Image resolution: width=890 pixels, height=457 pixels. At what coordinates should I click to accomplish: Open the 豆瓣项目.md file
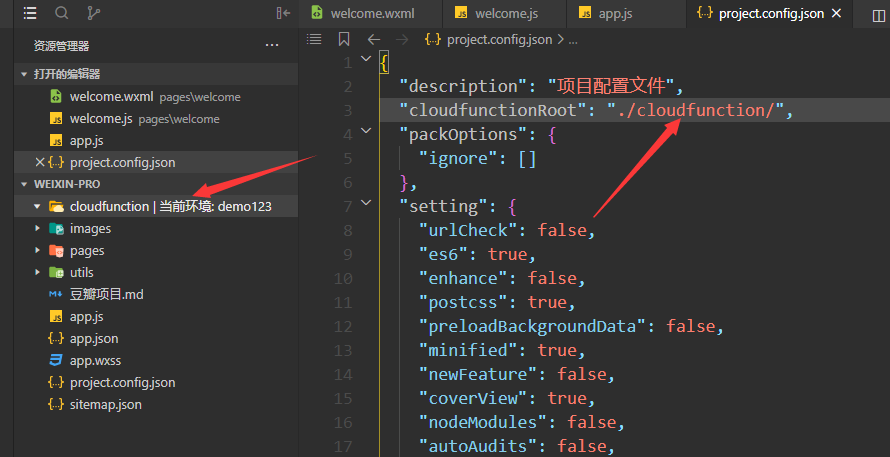click(x=156, y=295)
